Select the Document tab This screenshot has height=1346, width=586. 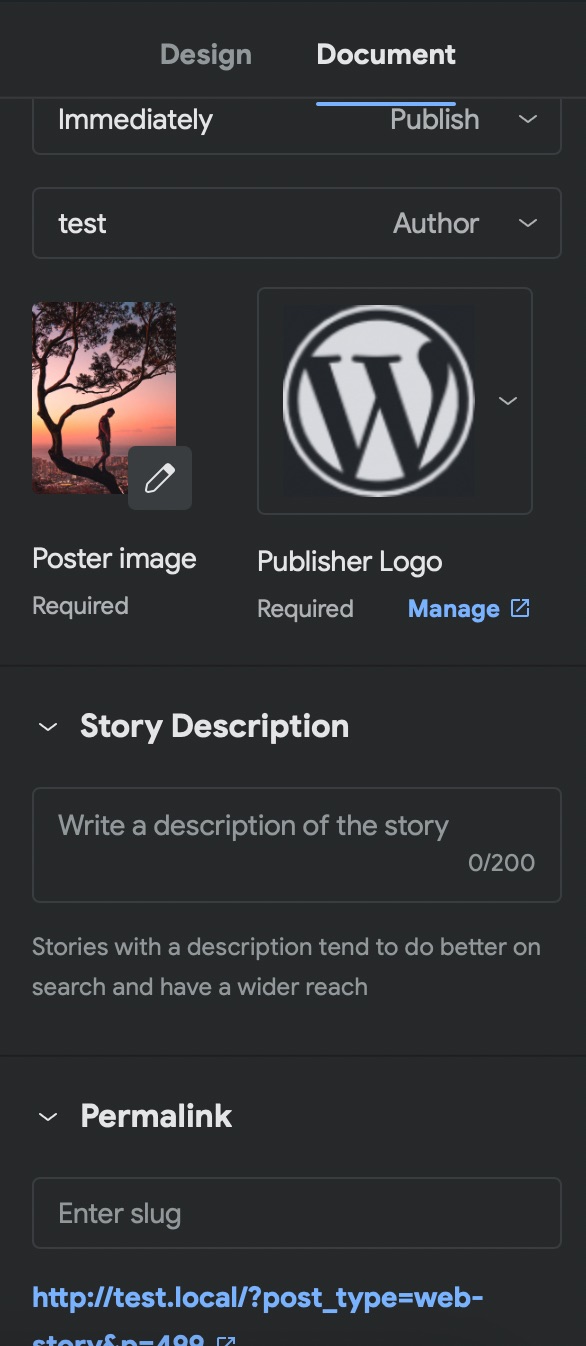(x=386, y=54)
